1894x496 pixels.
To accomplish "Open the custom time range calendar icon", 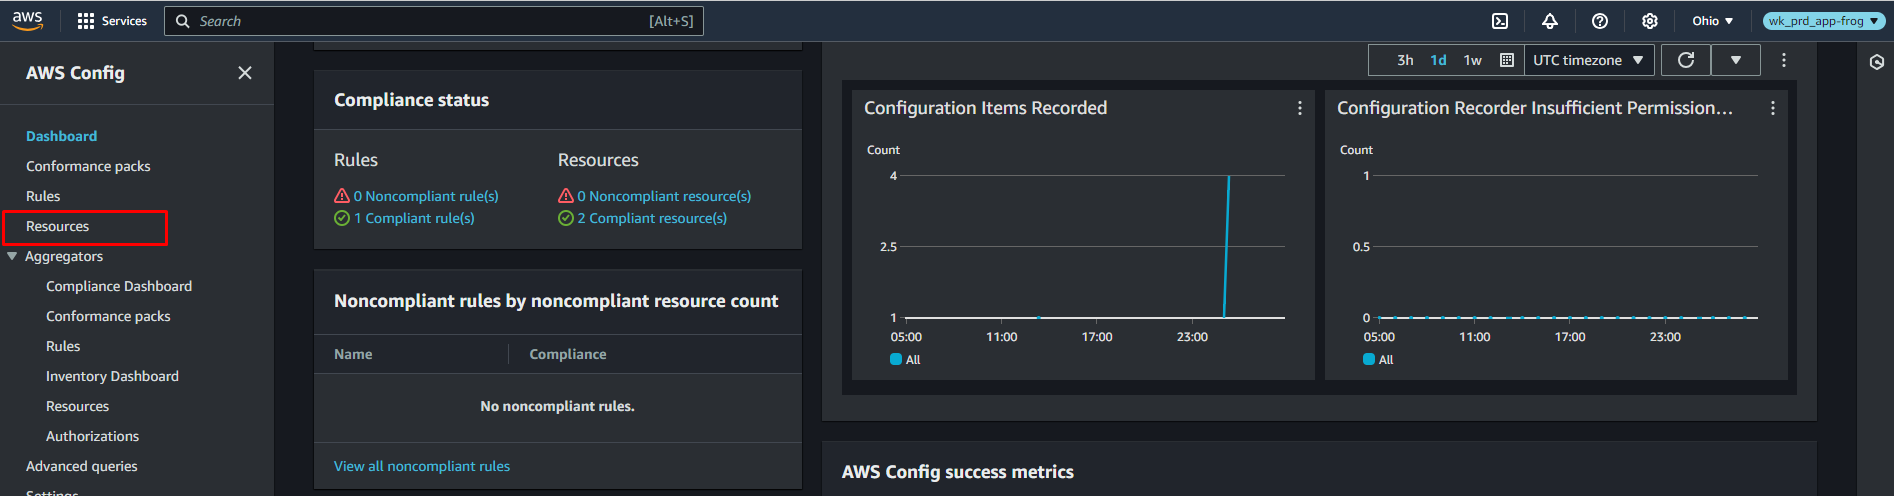I will pos(1507,60).
